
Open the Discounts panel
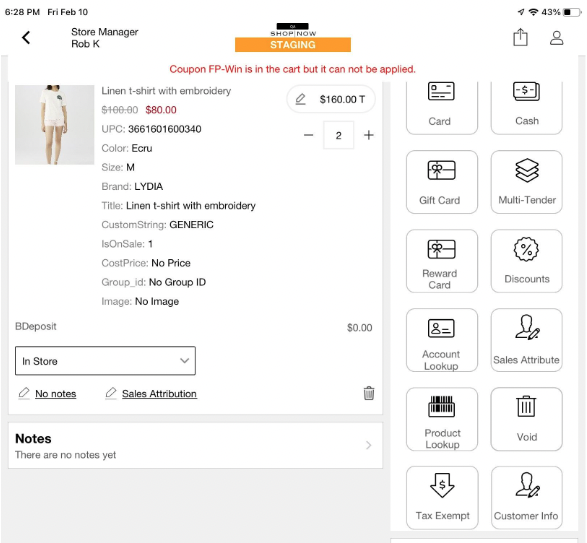(x=526, y=261)
